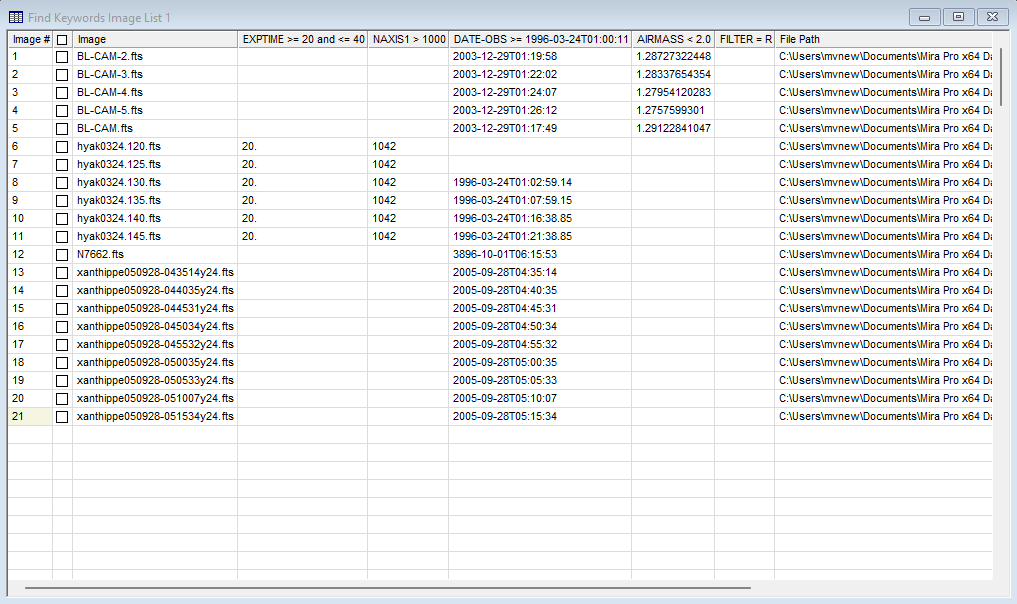The image size is (1017, 604).
Task: Click the NAXIS1 > 1000 column header
Action: pyautogui.click(x=408, y=39)
